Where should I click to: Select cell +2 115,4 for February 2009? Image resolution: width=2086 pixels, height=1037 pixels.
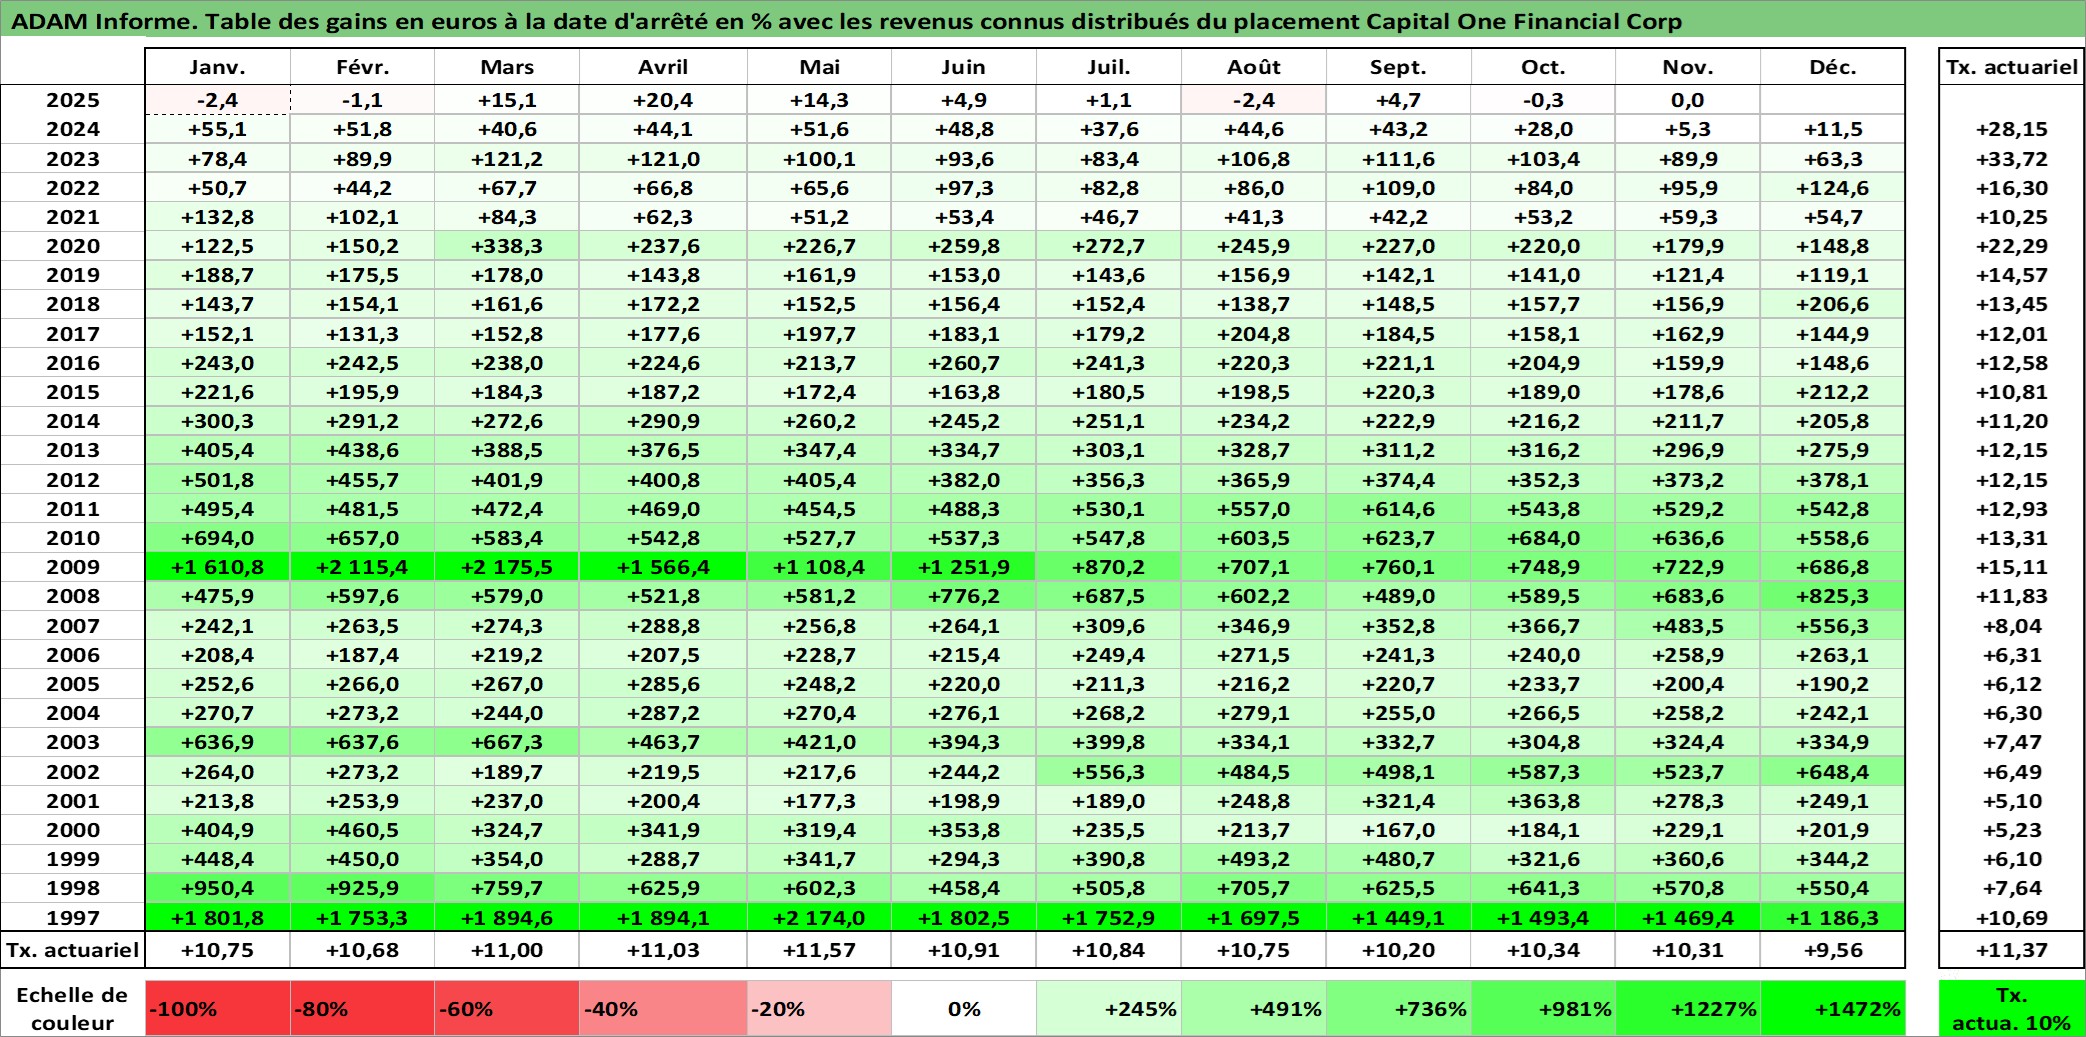[x=362, y=567]
